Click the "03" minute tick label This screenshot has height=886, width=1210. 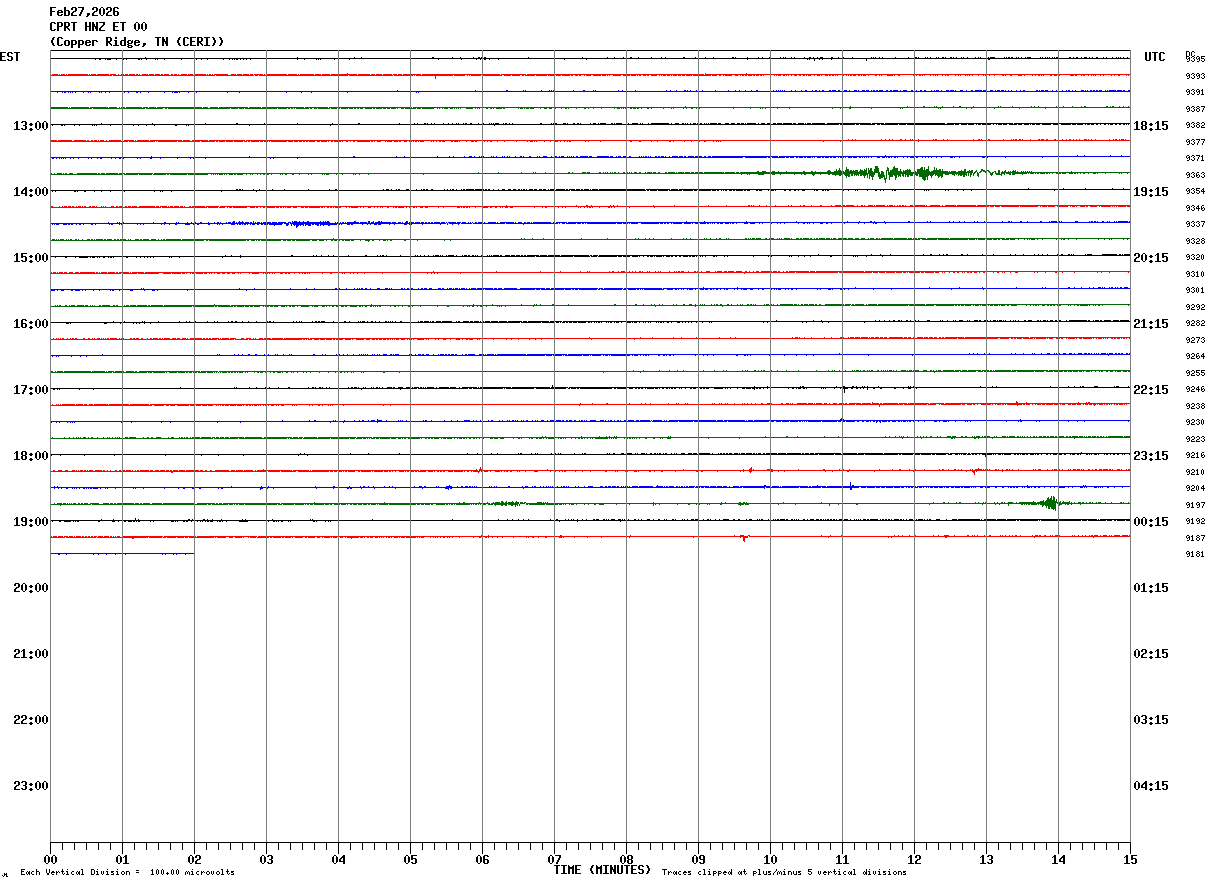coord(266,859)
